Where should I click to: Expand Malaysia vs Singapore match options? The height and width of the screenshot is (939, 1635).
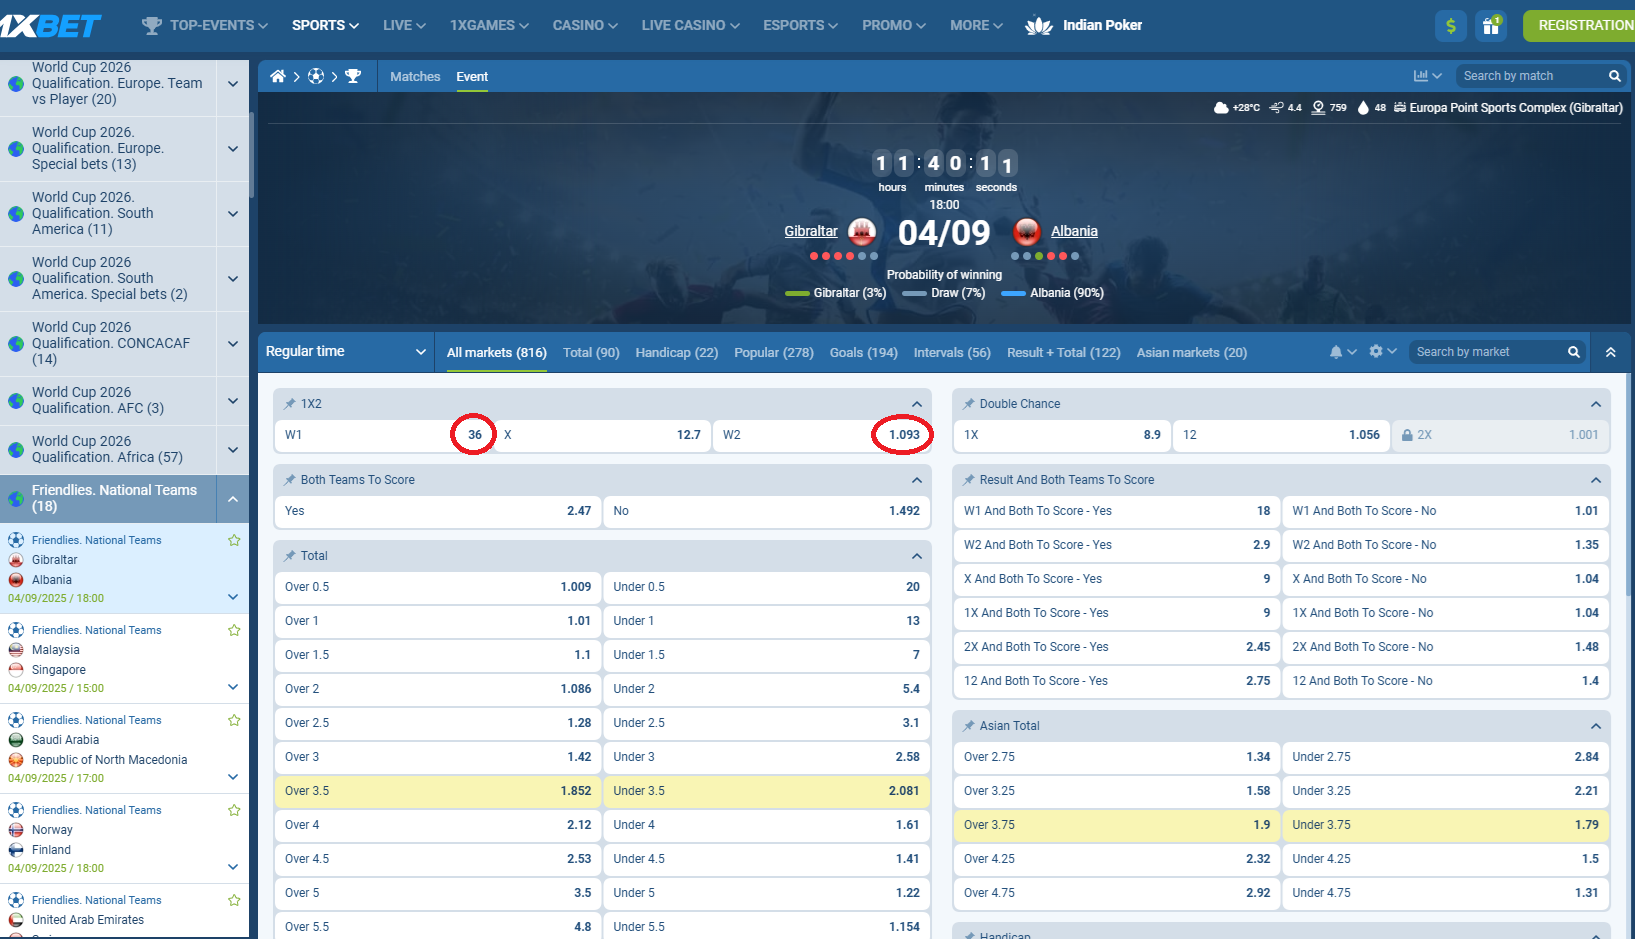pyautogui.click(x=233, y=687)
